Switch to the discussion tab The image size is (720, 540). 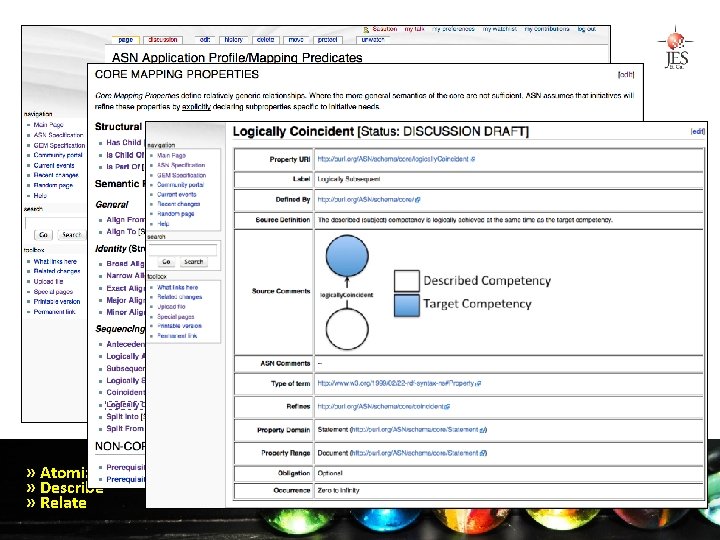163,40
